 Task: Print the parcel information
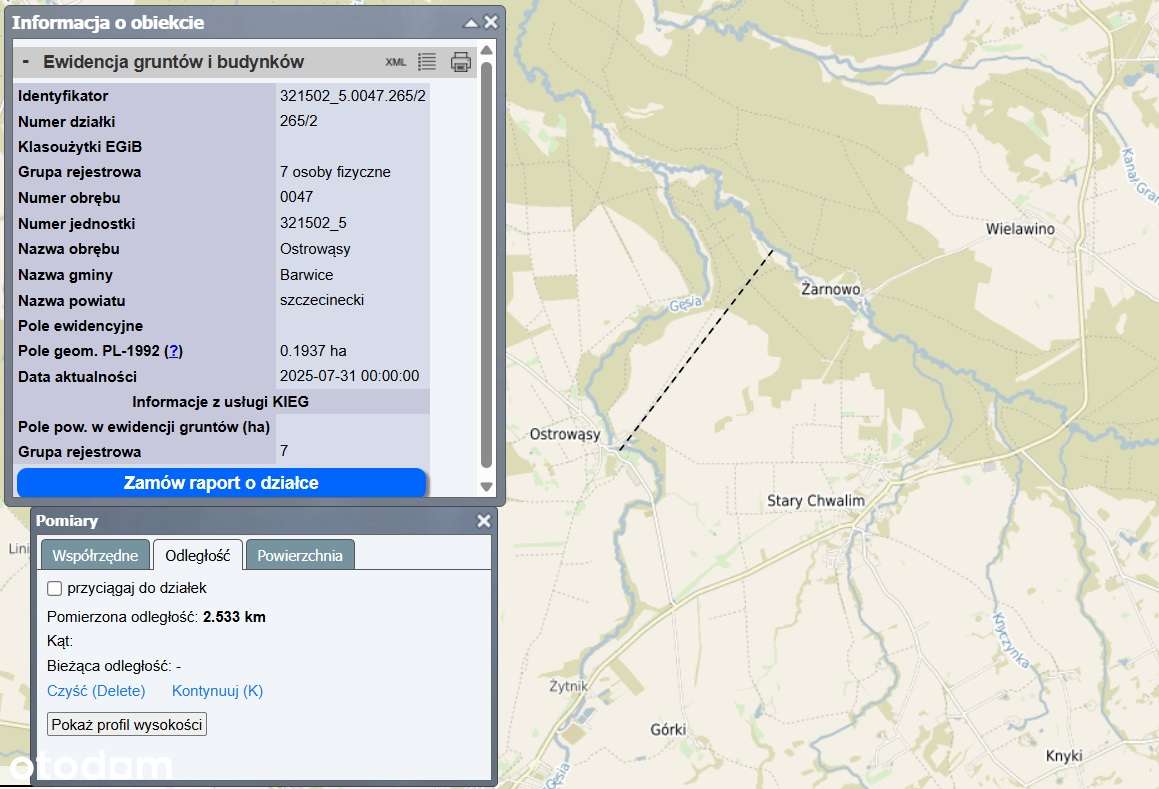pyautogui.click(x=460, y=62)
